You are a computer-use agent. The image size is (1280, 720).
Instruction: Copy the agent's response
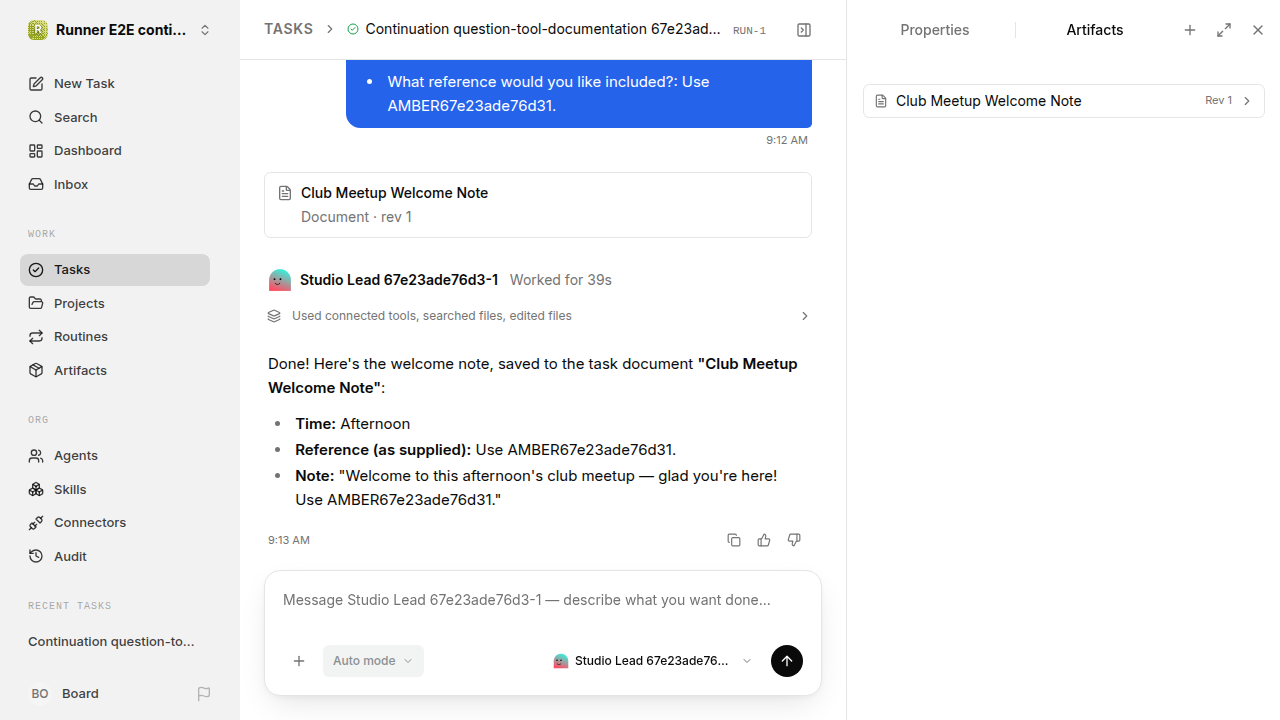point(734,540)
